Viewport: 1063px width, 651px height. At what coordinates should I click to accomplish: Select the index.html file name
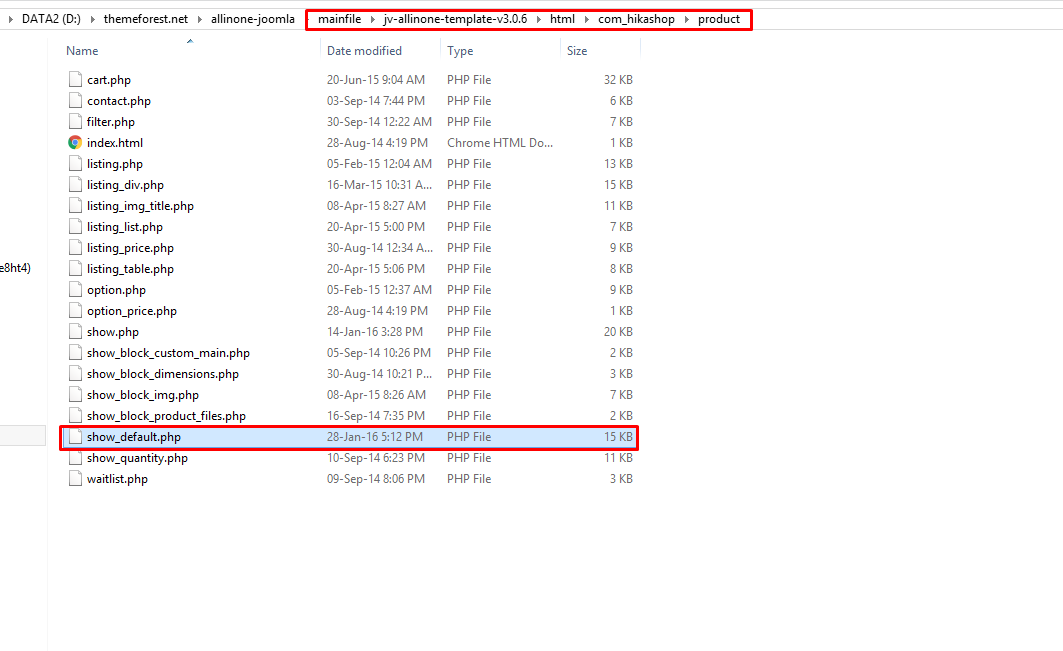[115, 142]
